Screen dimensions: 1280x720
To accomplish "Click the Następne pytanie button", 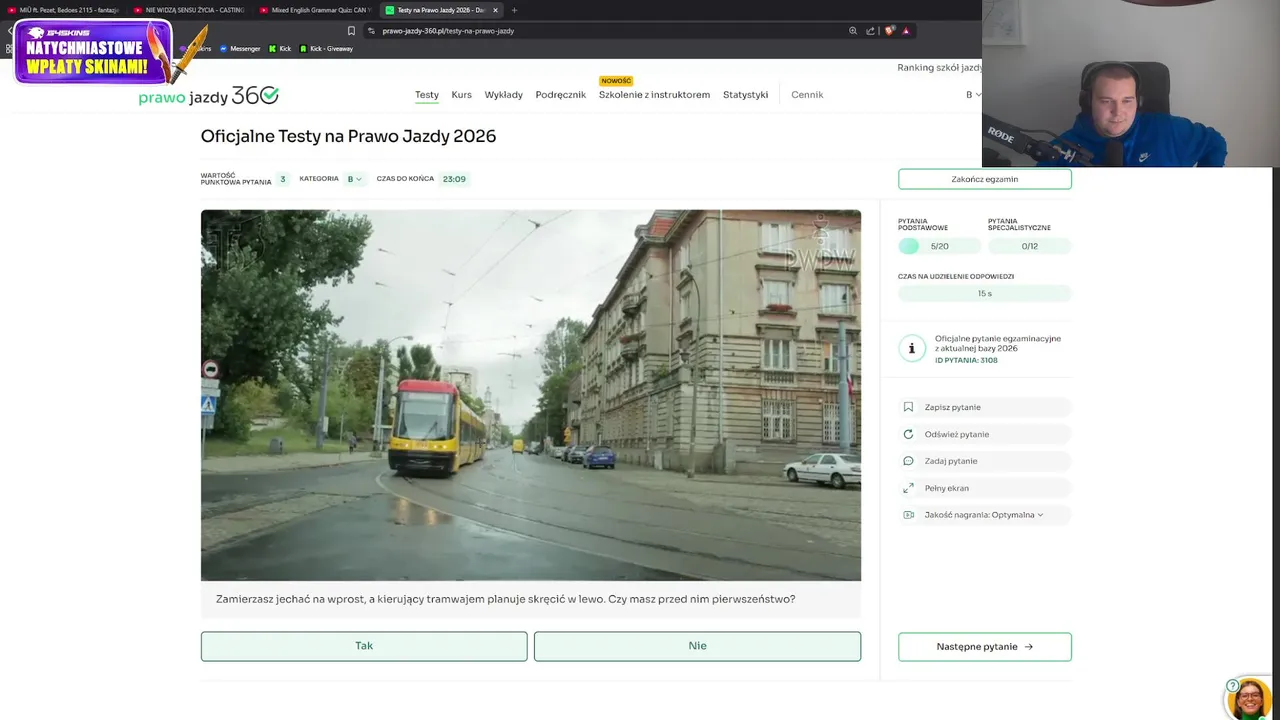I will tap(985, 647).
